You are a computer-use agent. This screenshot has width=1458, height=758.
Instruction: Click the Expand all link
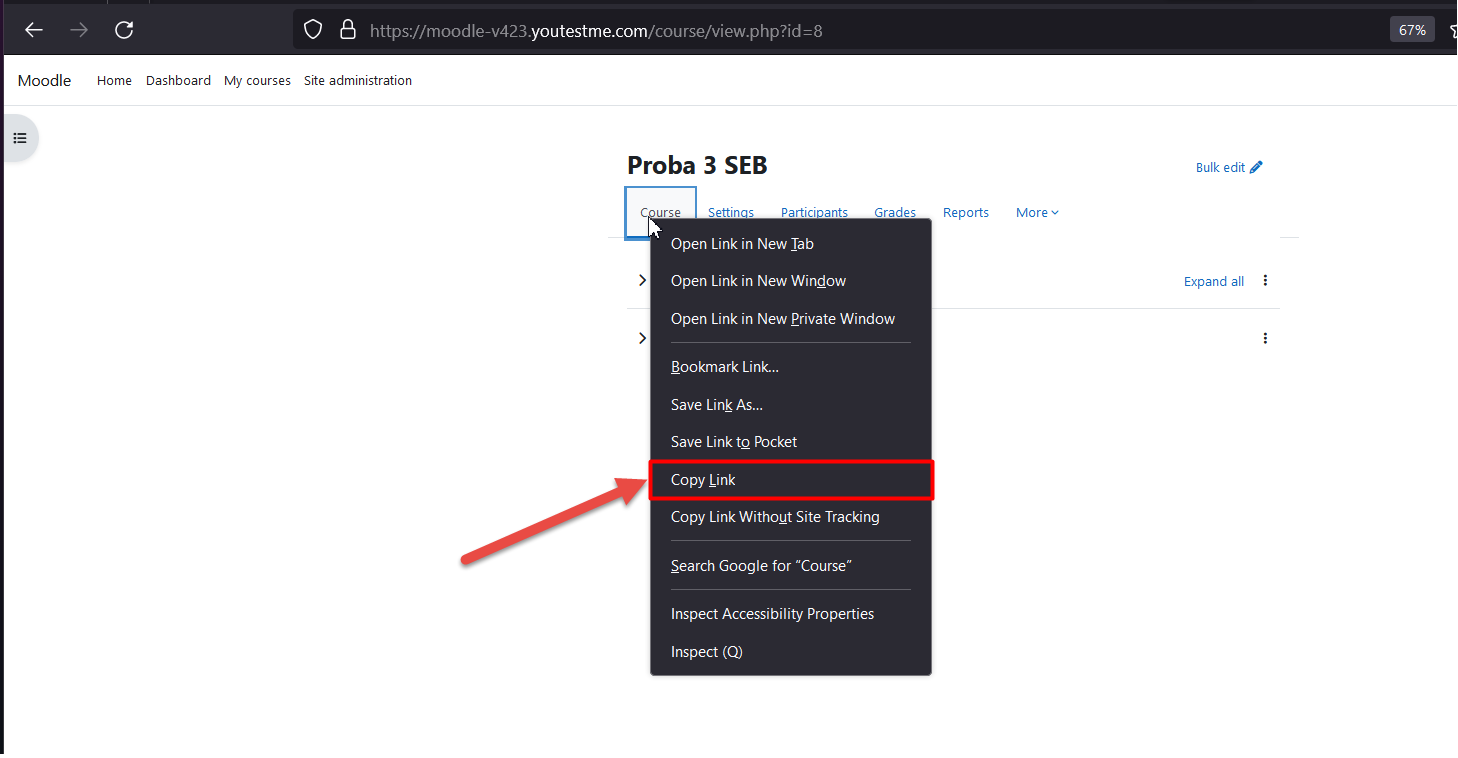coord(1213,281)
